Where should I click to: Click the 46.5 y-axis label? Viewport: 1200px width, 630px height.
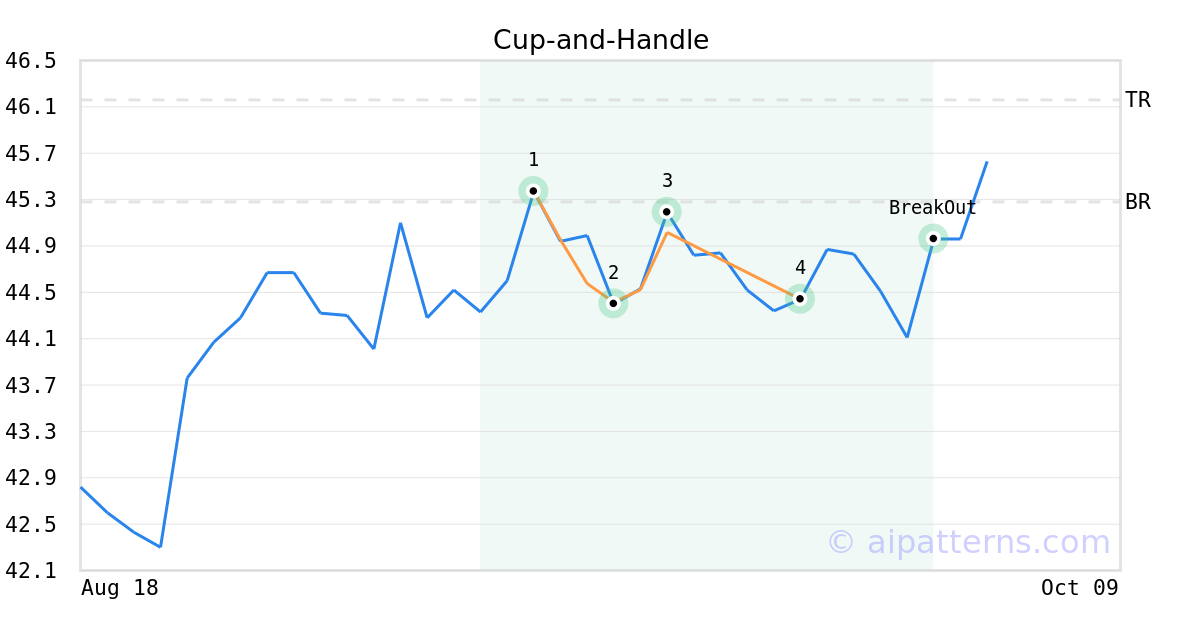[30, 61]
